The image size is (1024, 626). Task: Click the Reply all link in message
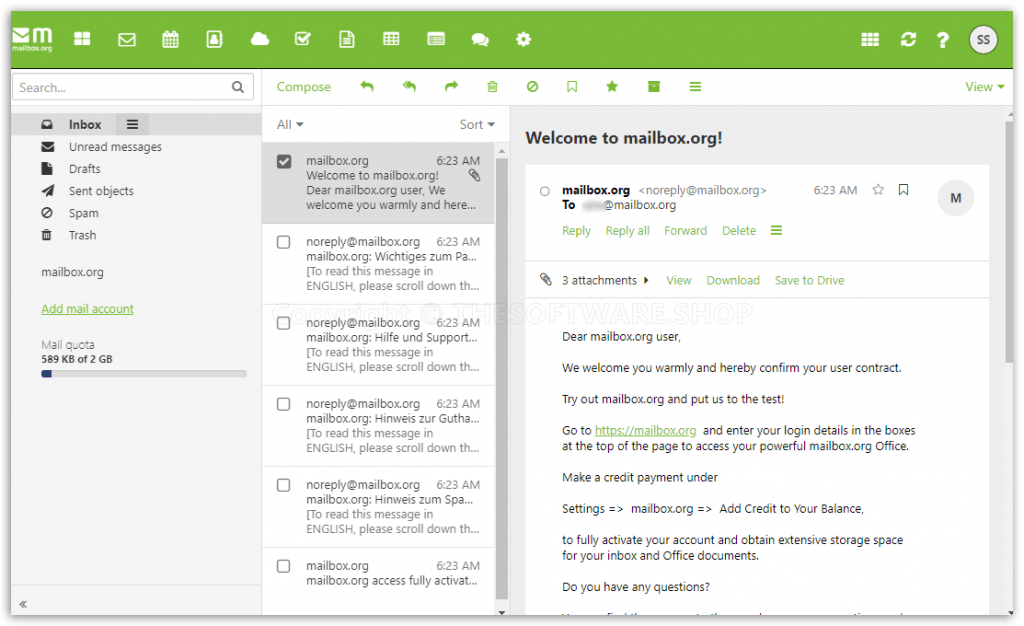(628, 230)
